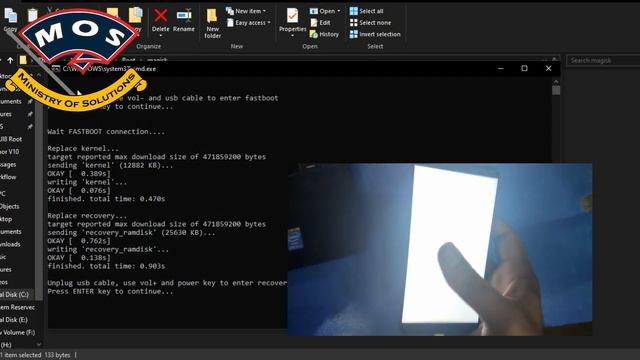Screen dimensions: 640x360
Task: Minimize the cmd.exe window
Action: pos(501,69)
